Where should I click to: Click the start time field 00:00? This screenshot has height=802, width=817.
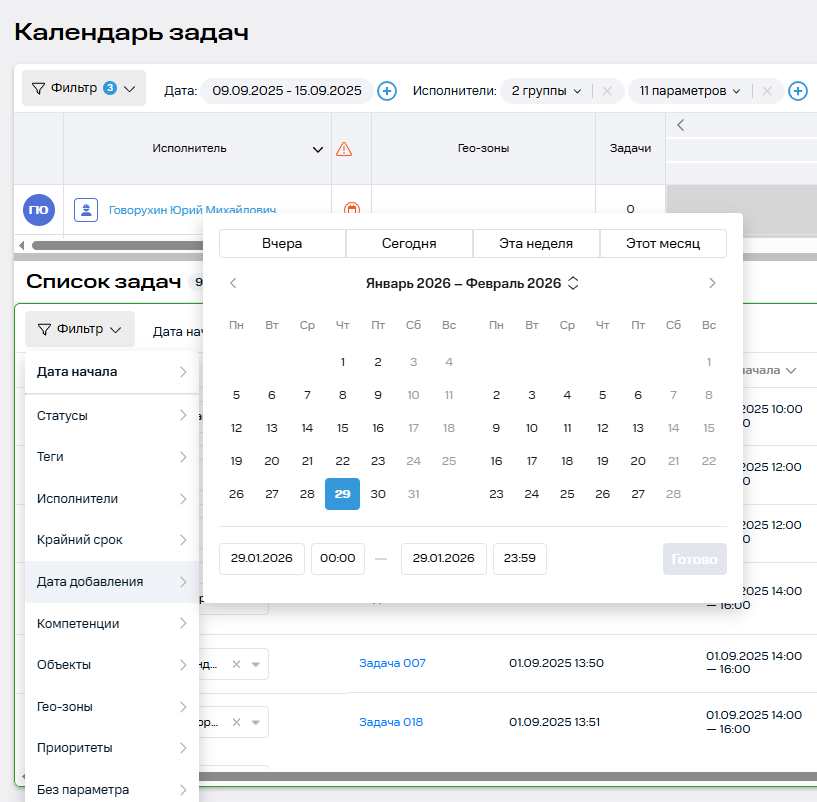(x=337, y=559)
